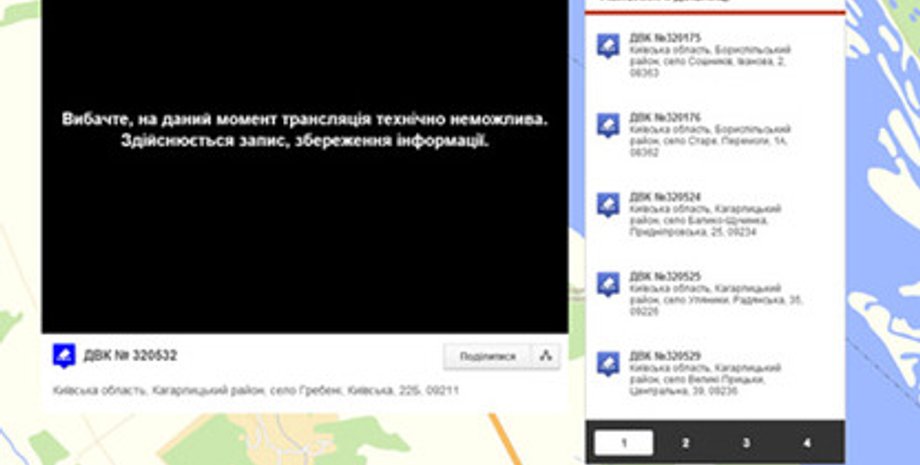Open page 3 of the station list
The height and width of the screenshot is (465, 920).
746,442
